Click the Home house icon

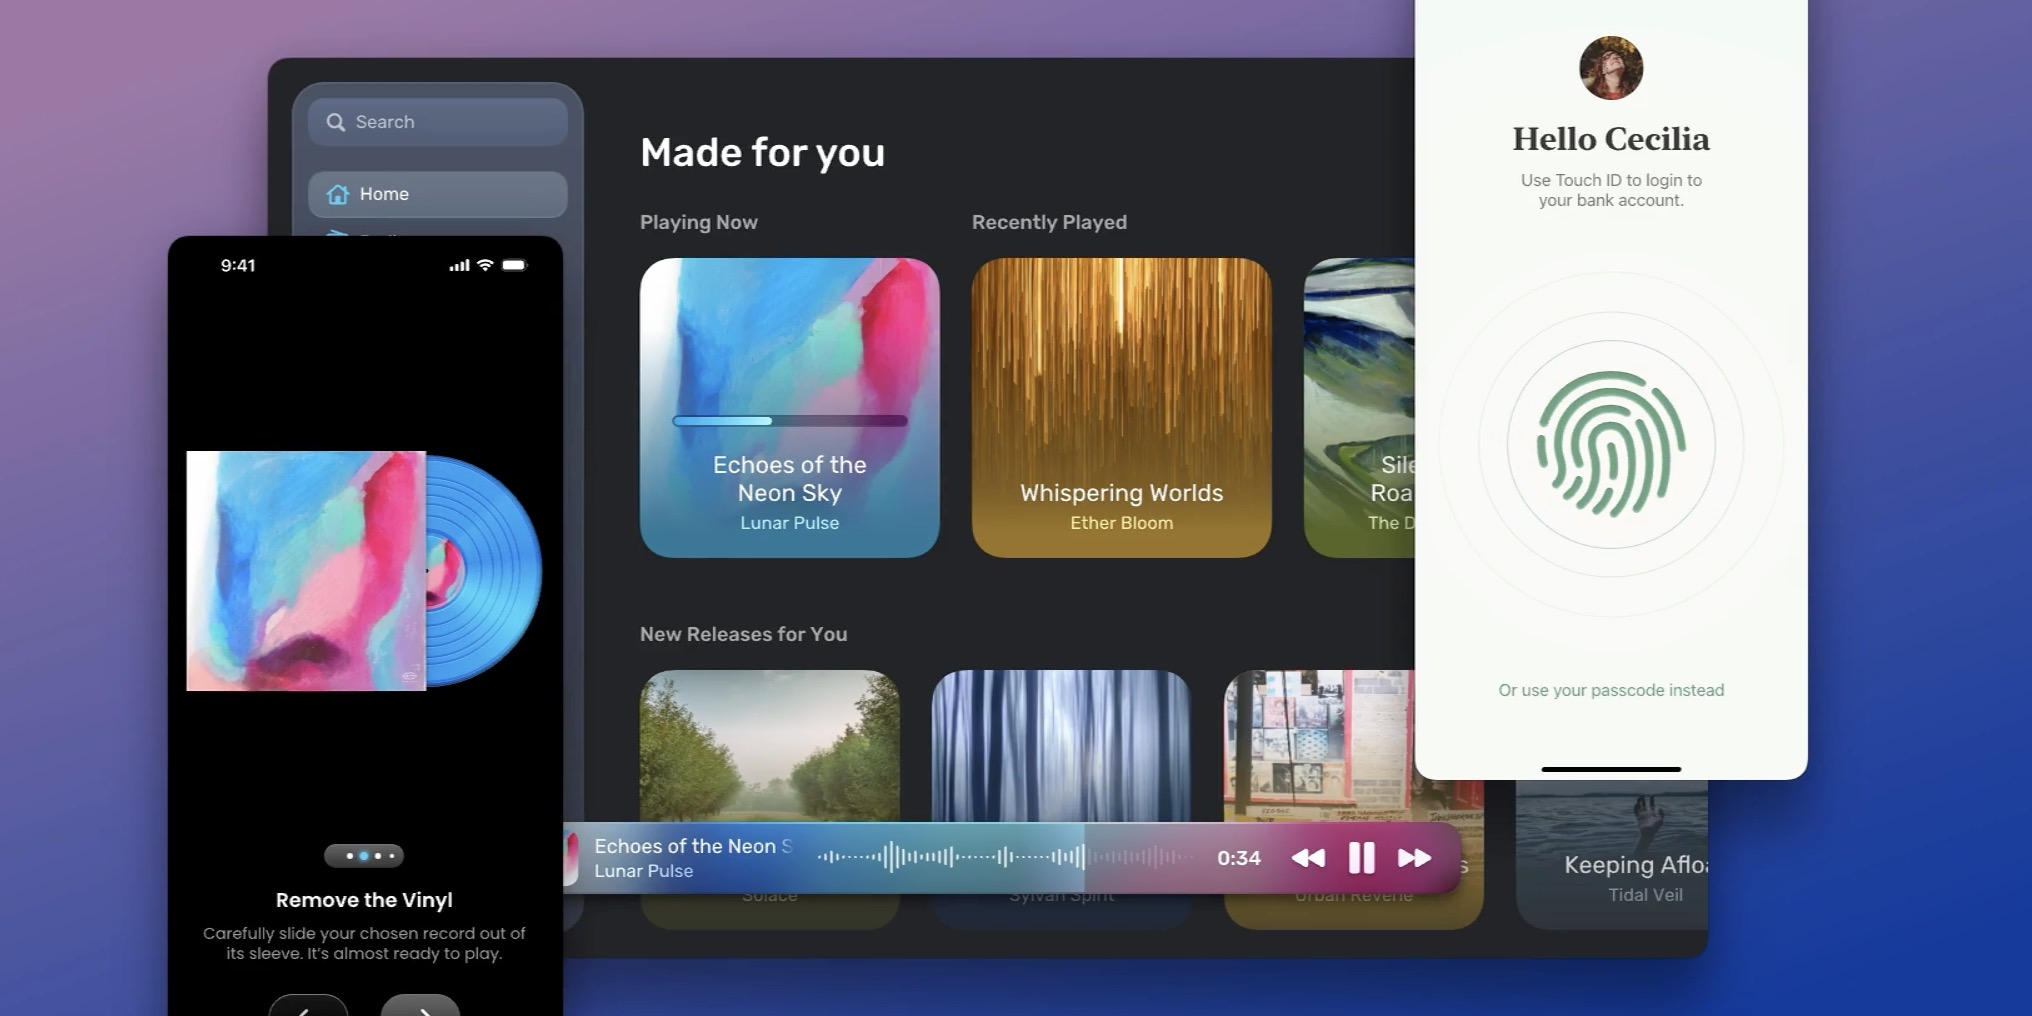(x=338, y=194)
